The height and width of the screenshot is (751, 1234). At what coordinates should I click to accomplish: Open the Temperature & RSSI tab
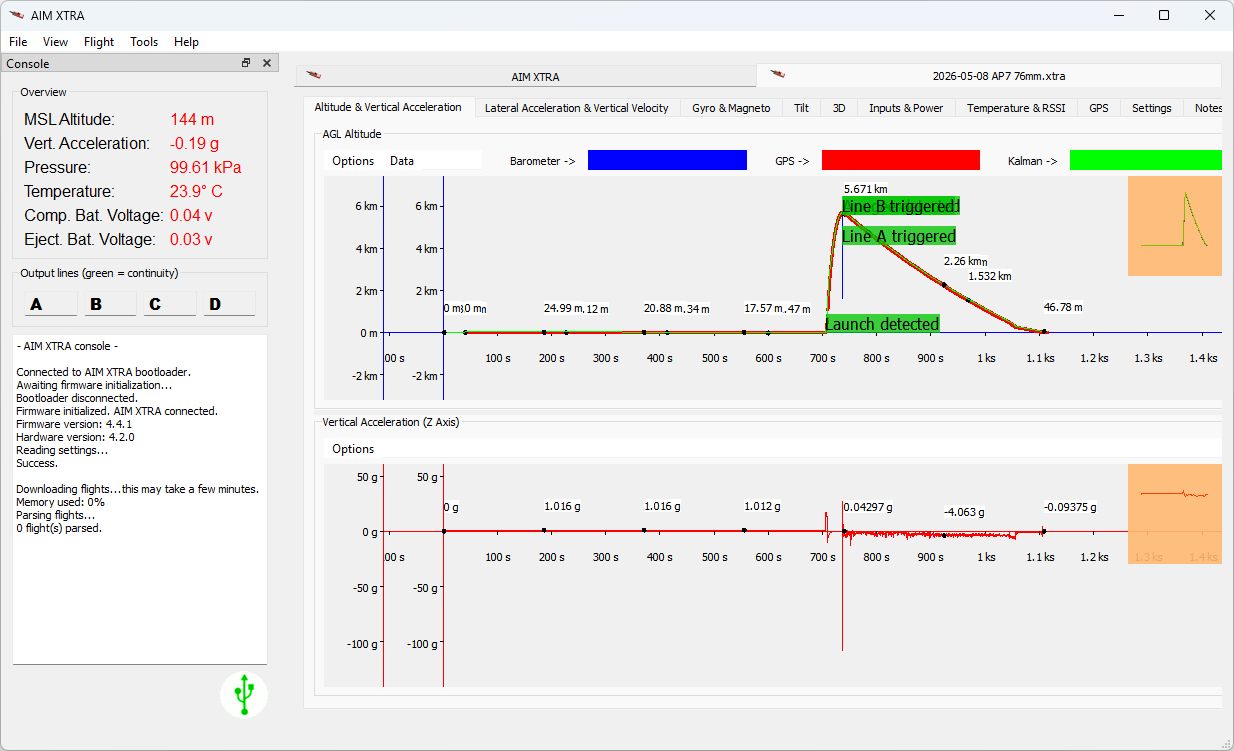tap(1016, 108)
